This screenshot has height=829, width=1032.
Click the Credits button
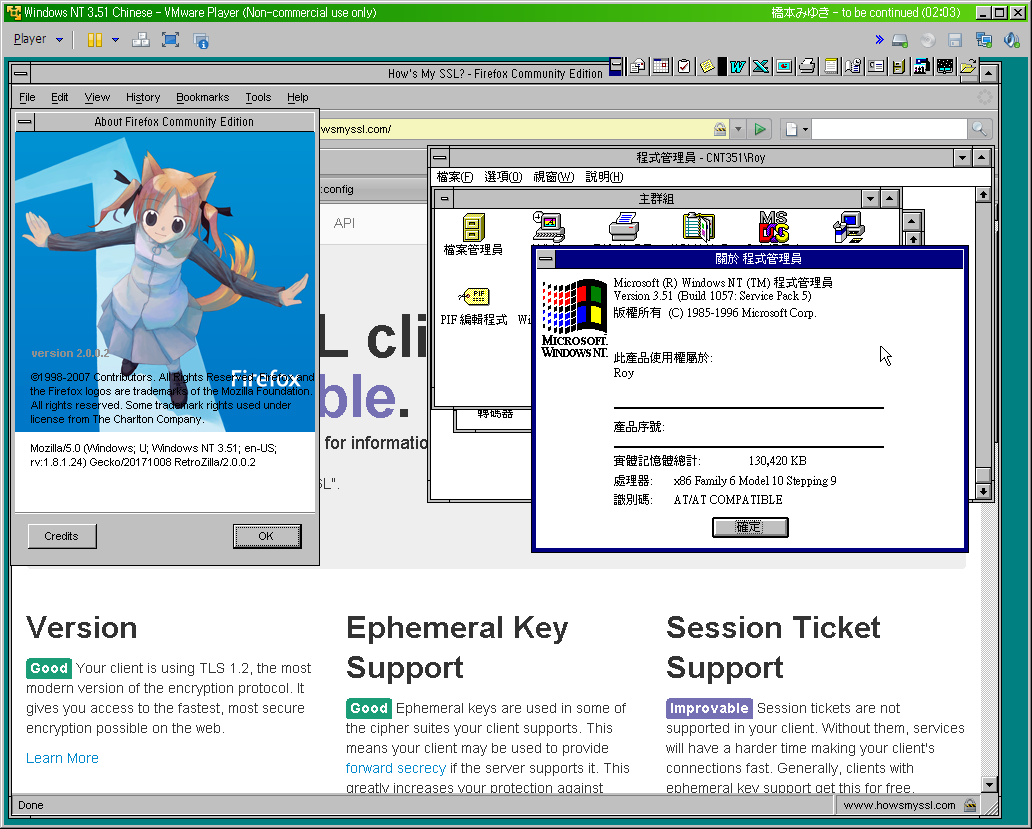62,536
